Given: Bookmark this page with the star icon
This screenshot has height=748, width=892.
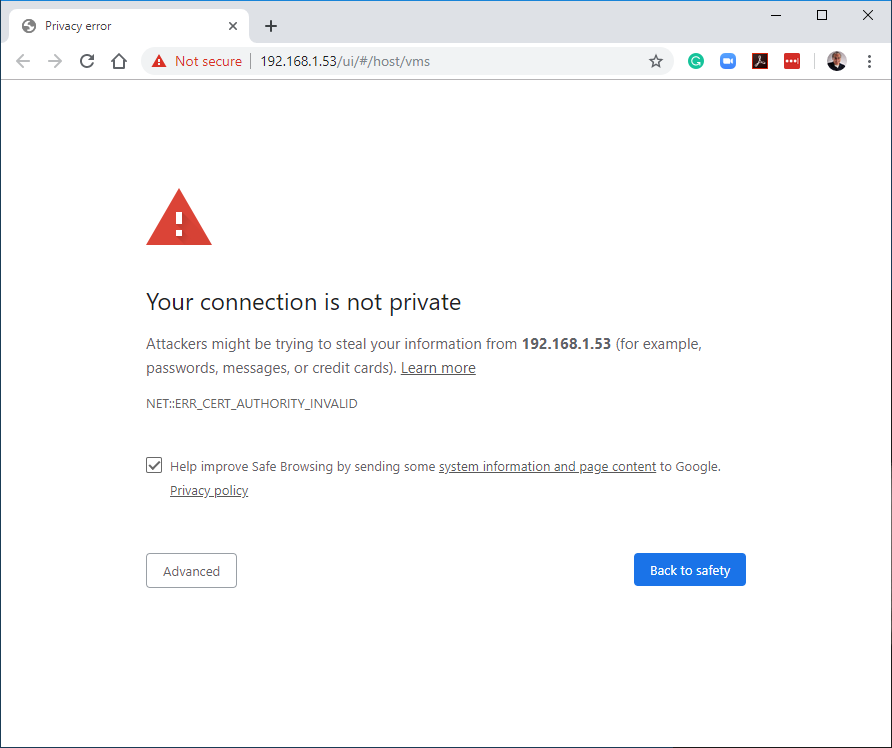Looking at the screenshot, I should click(656, 61).
